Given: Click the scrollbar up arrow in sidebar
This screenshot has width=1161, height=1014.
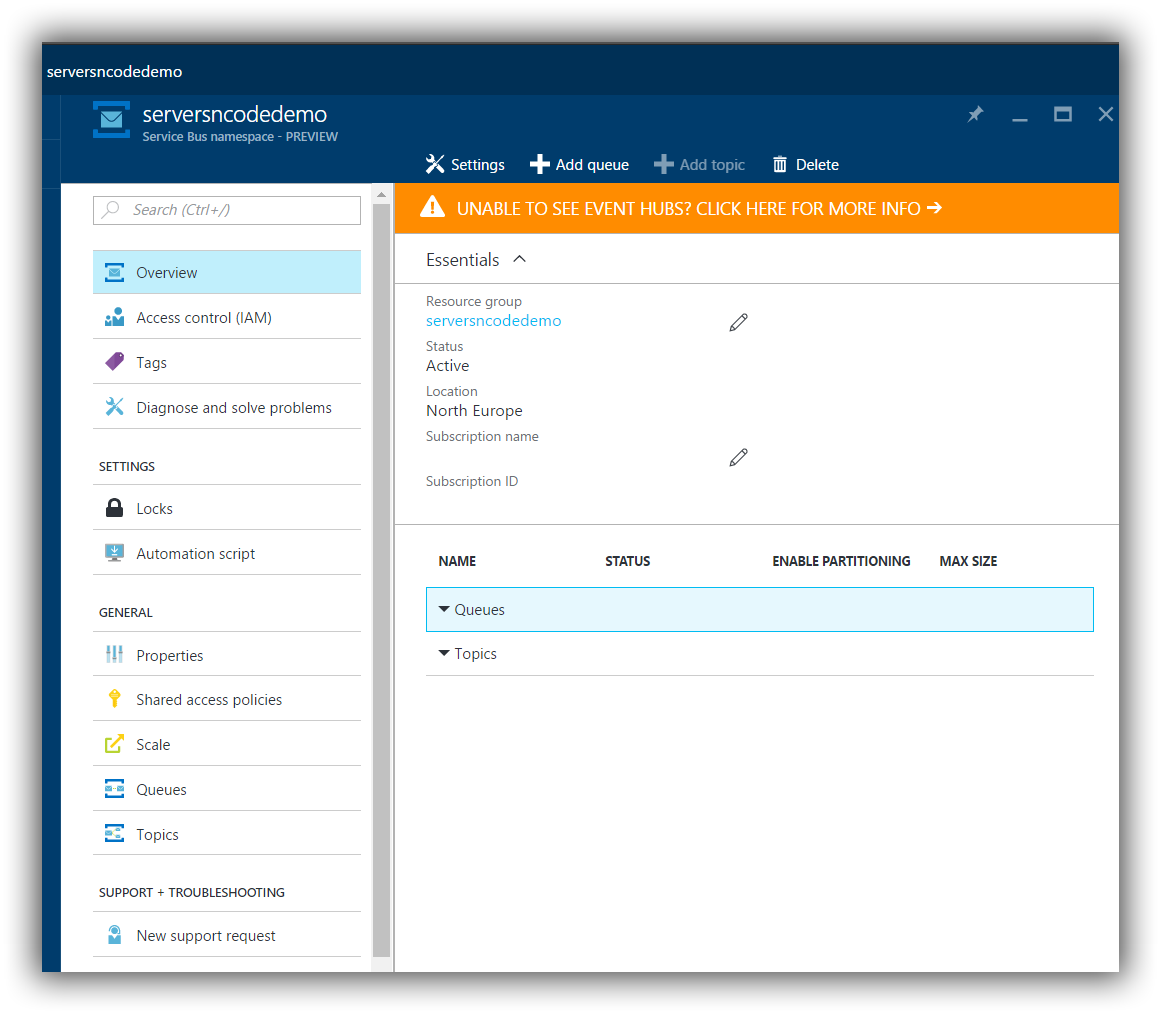Looking at the screenshot, I should click(x=381, y=195).
